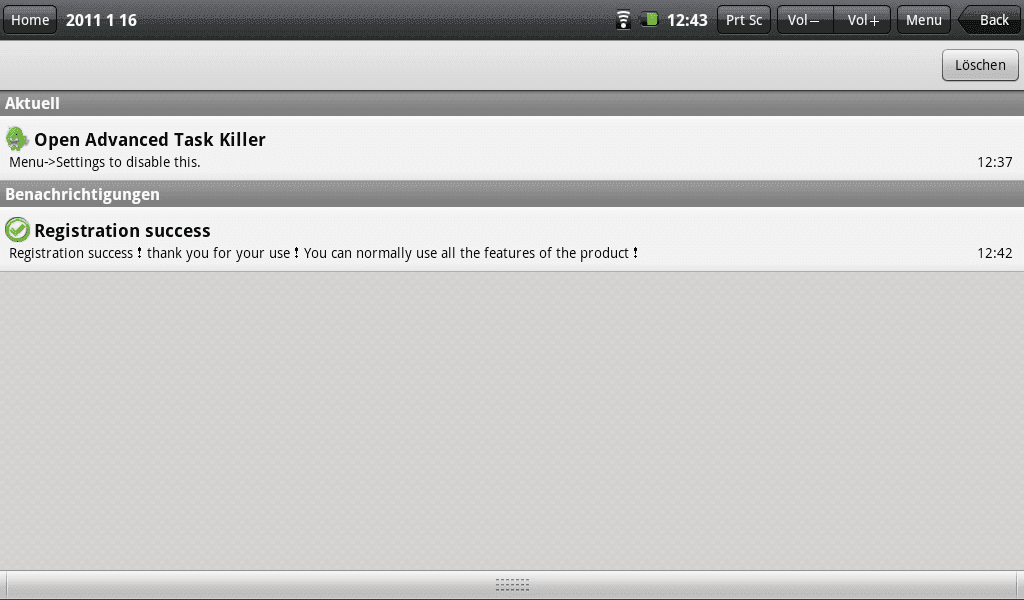
Task: Tap the Wi-Fi signal status icon
Action: point(624,20)
